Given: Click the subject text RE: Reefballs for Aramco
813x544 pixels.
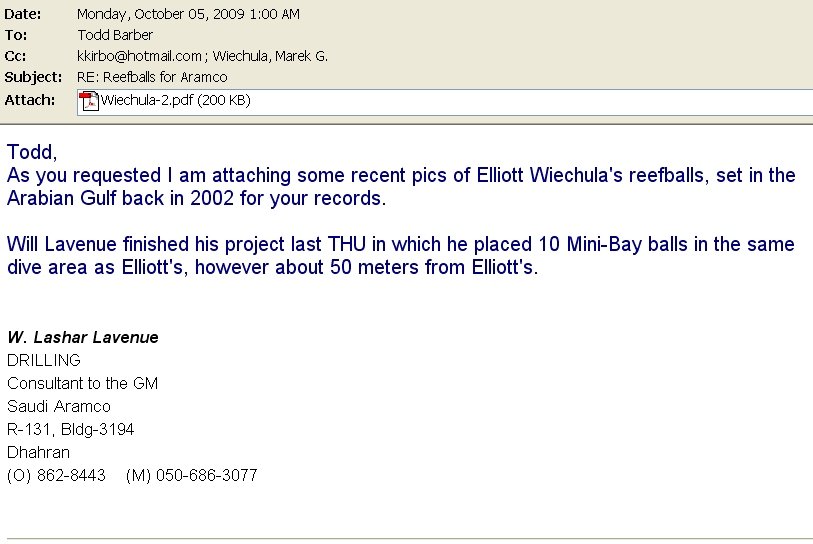Looking at the screenshot, I should [x=152, y=77].
